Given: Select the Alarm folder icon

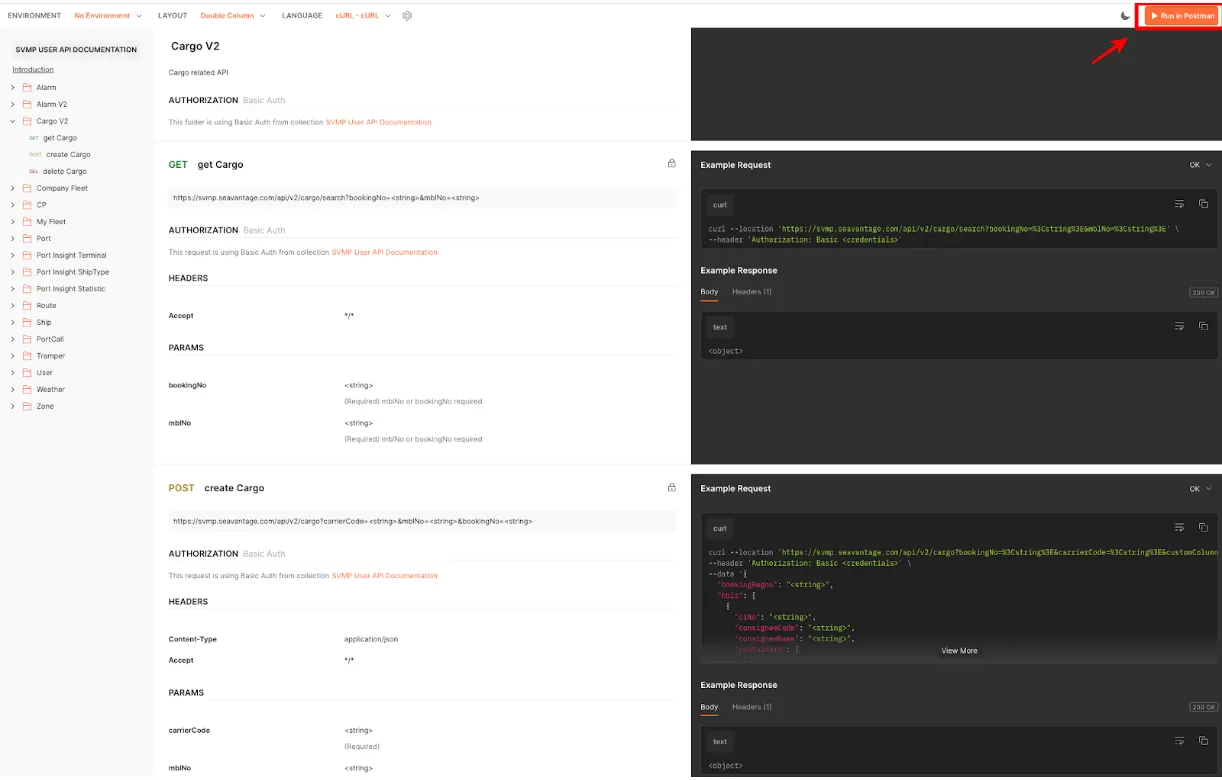Looking at the screenshot, I should coord(27,87).
